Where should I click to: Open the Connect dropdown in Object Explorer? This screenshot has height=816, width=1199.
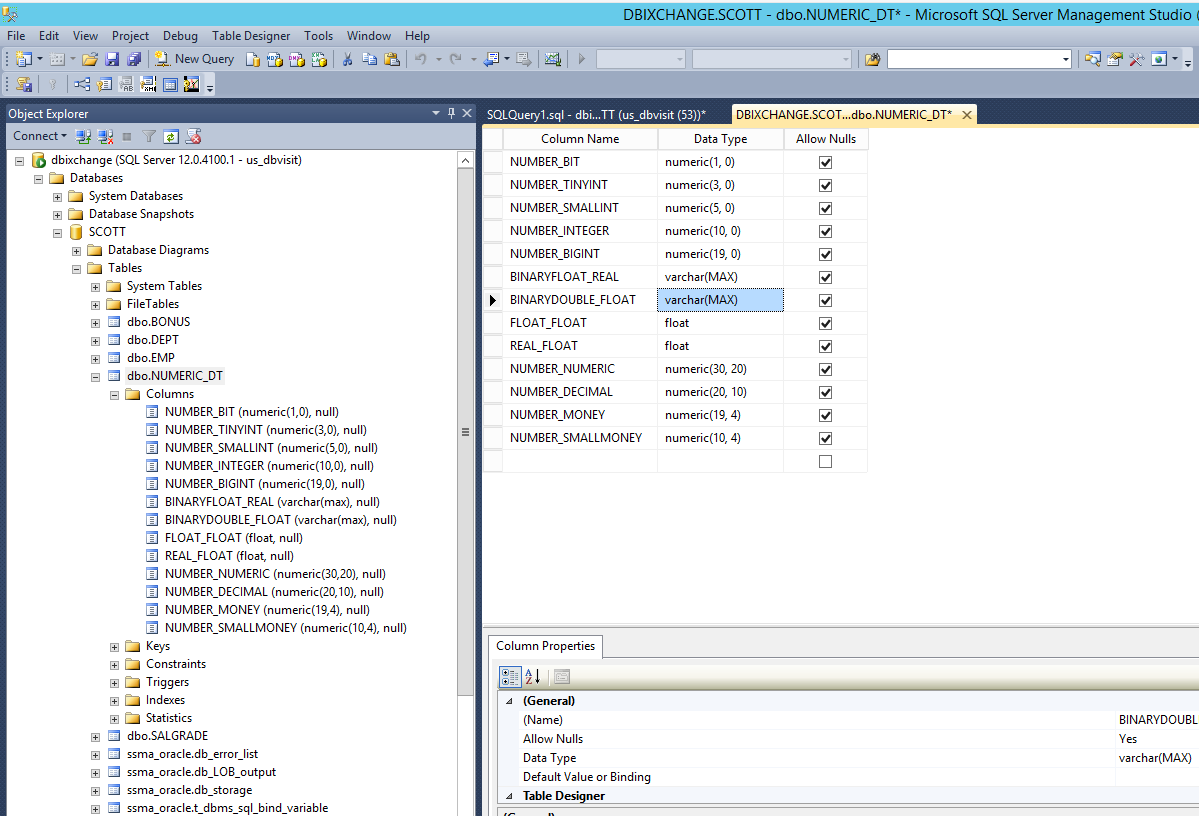click(40, 136)
